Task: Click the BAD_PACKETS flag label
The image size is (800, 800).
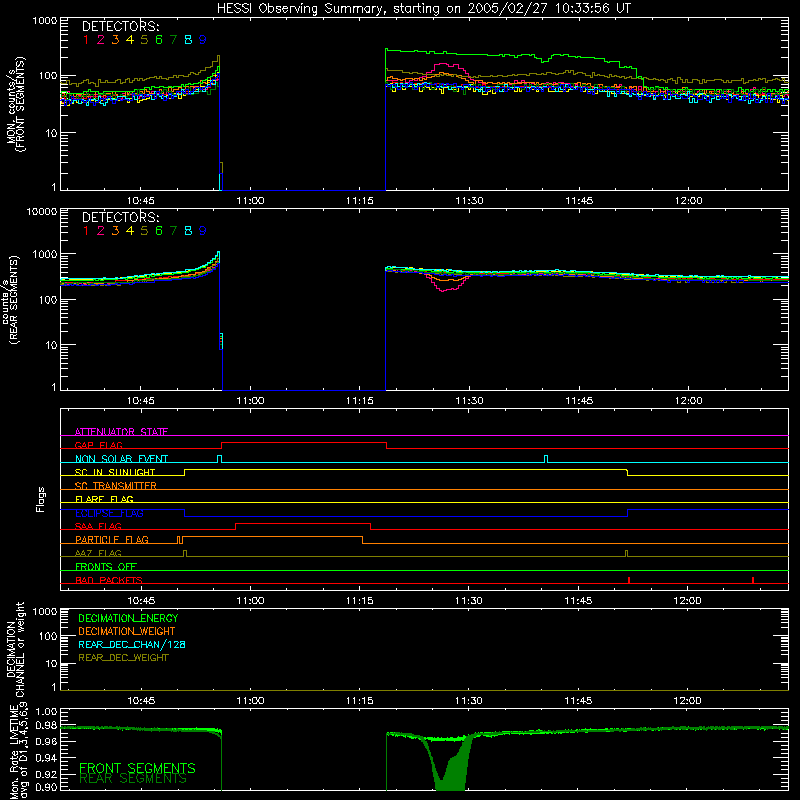Action: pos(109,580)
